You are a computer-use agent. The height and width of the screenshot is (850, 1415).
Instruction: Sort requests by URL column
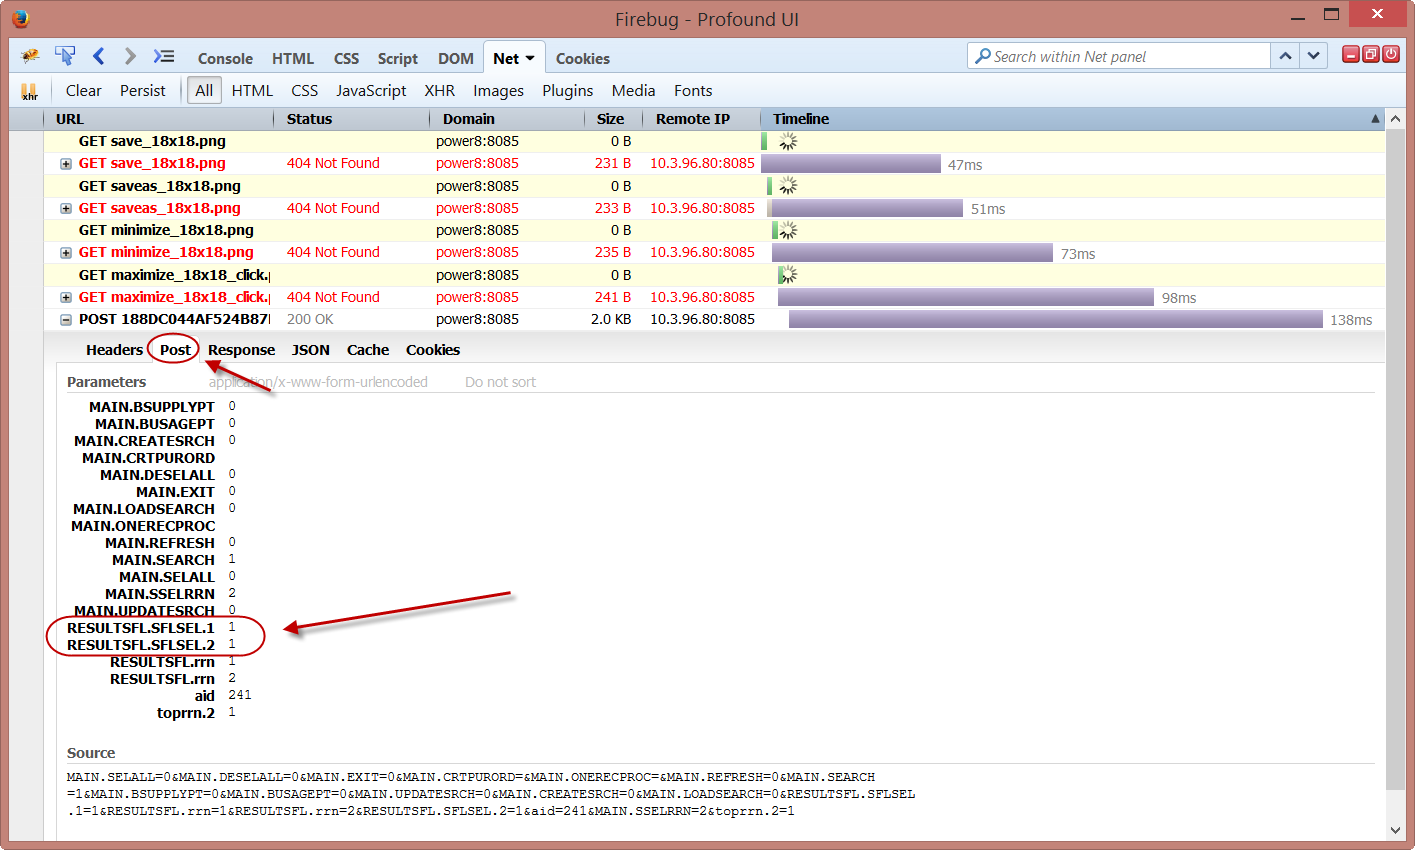point(158,119)
